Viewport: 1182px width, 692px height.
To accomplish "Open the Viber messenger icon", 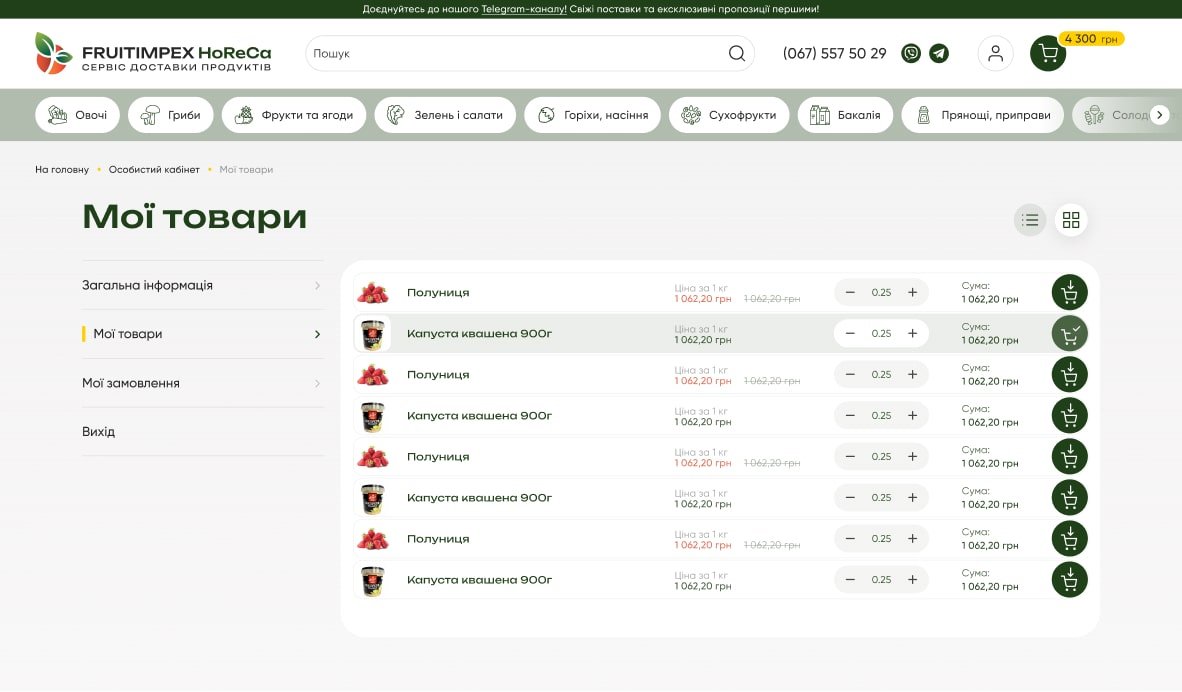I will [911, 54].
